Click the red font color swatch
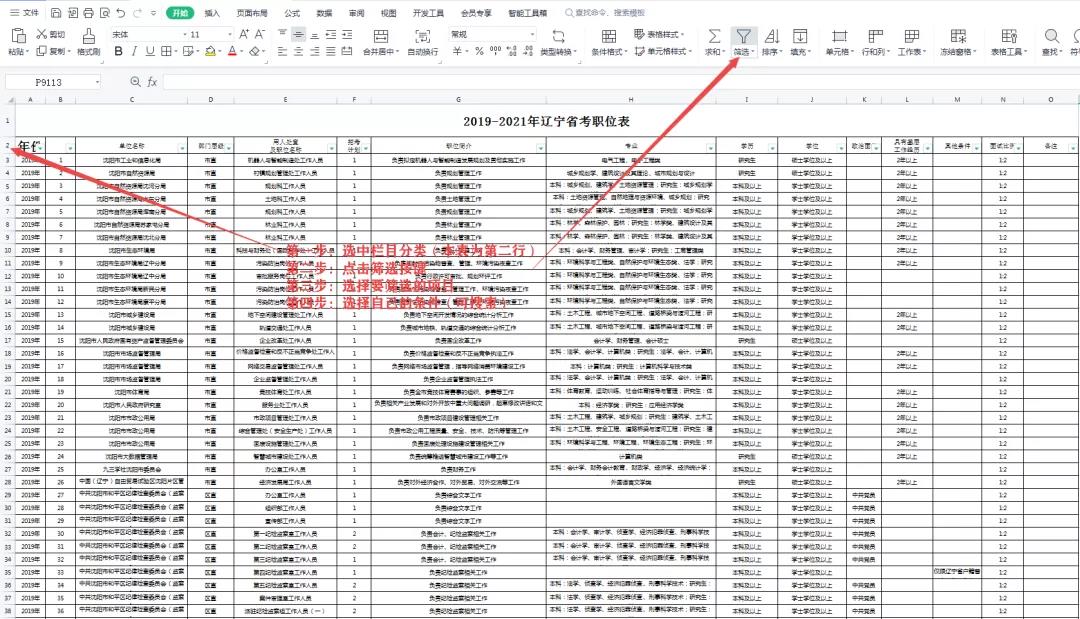1080x619 pixels. 232,51
